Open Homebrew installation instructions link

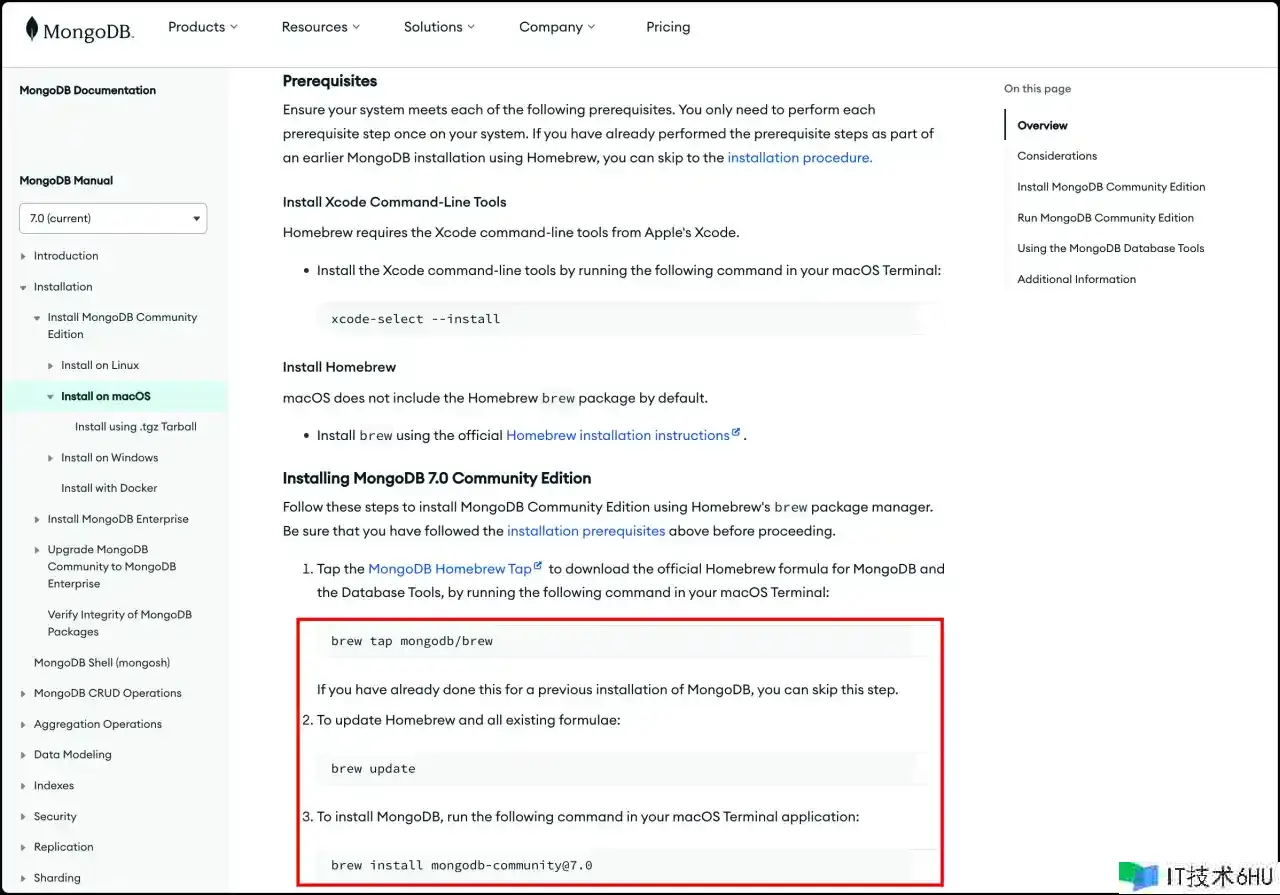(618, 436)
